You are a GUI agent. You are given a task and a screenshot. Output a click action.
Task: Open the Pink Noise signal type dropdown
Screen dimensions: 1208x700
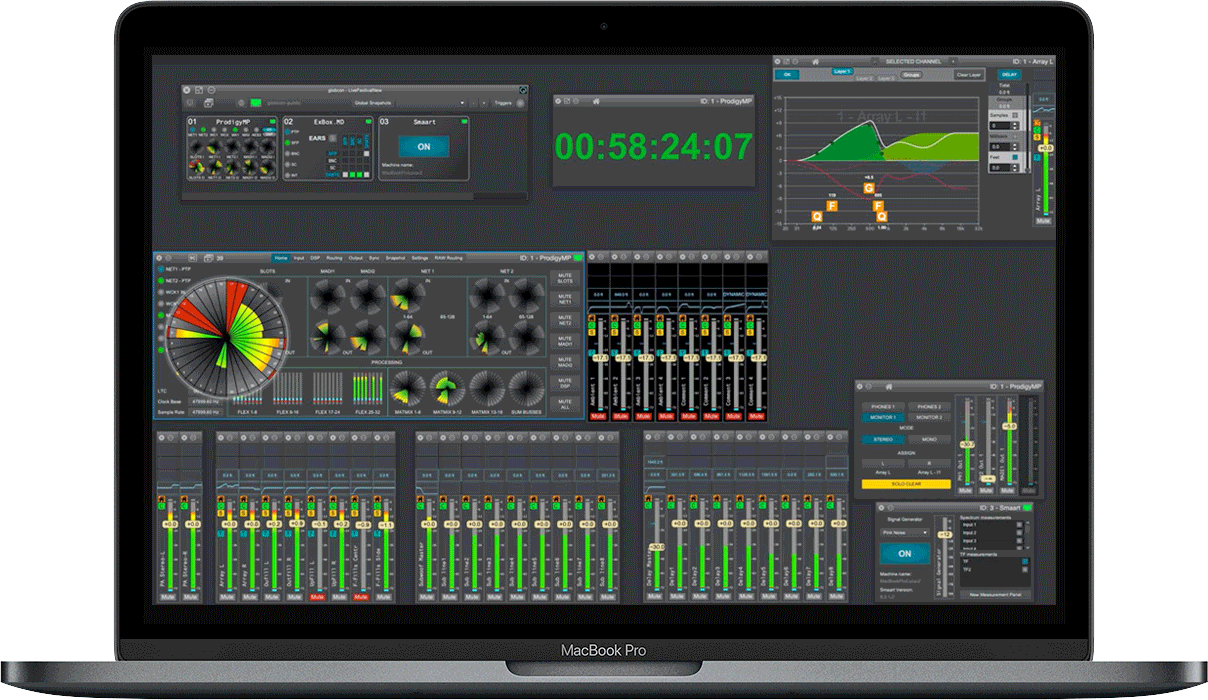coord(905,533)
